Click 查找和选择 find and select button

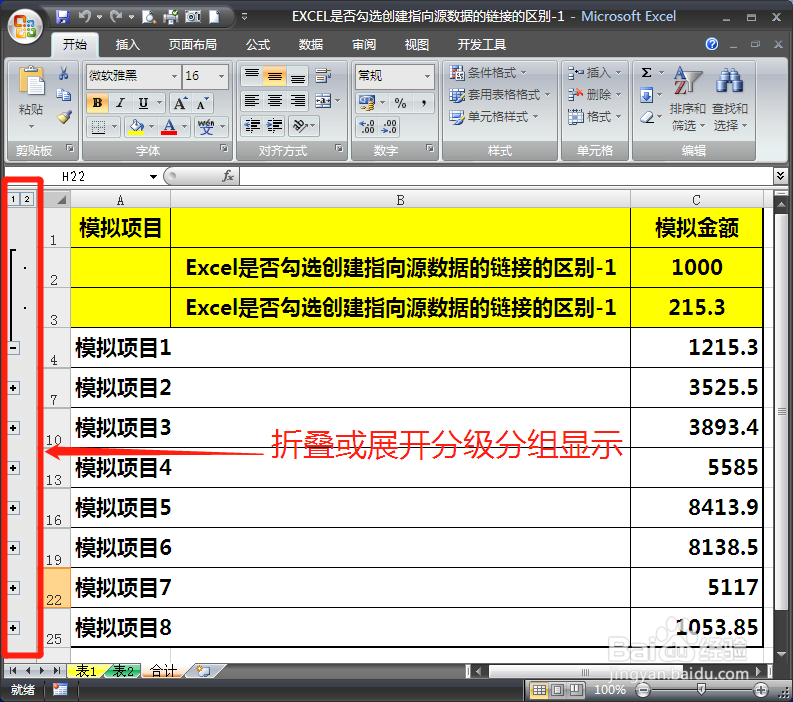[x=729, y=99]
